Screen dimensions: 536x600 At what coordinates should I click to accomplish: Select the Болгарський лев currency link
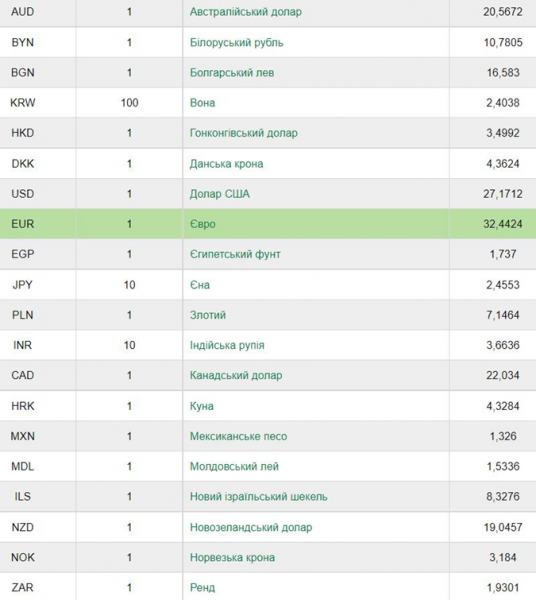click(232, 72)
